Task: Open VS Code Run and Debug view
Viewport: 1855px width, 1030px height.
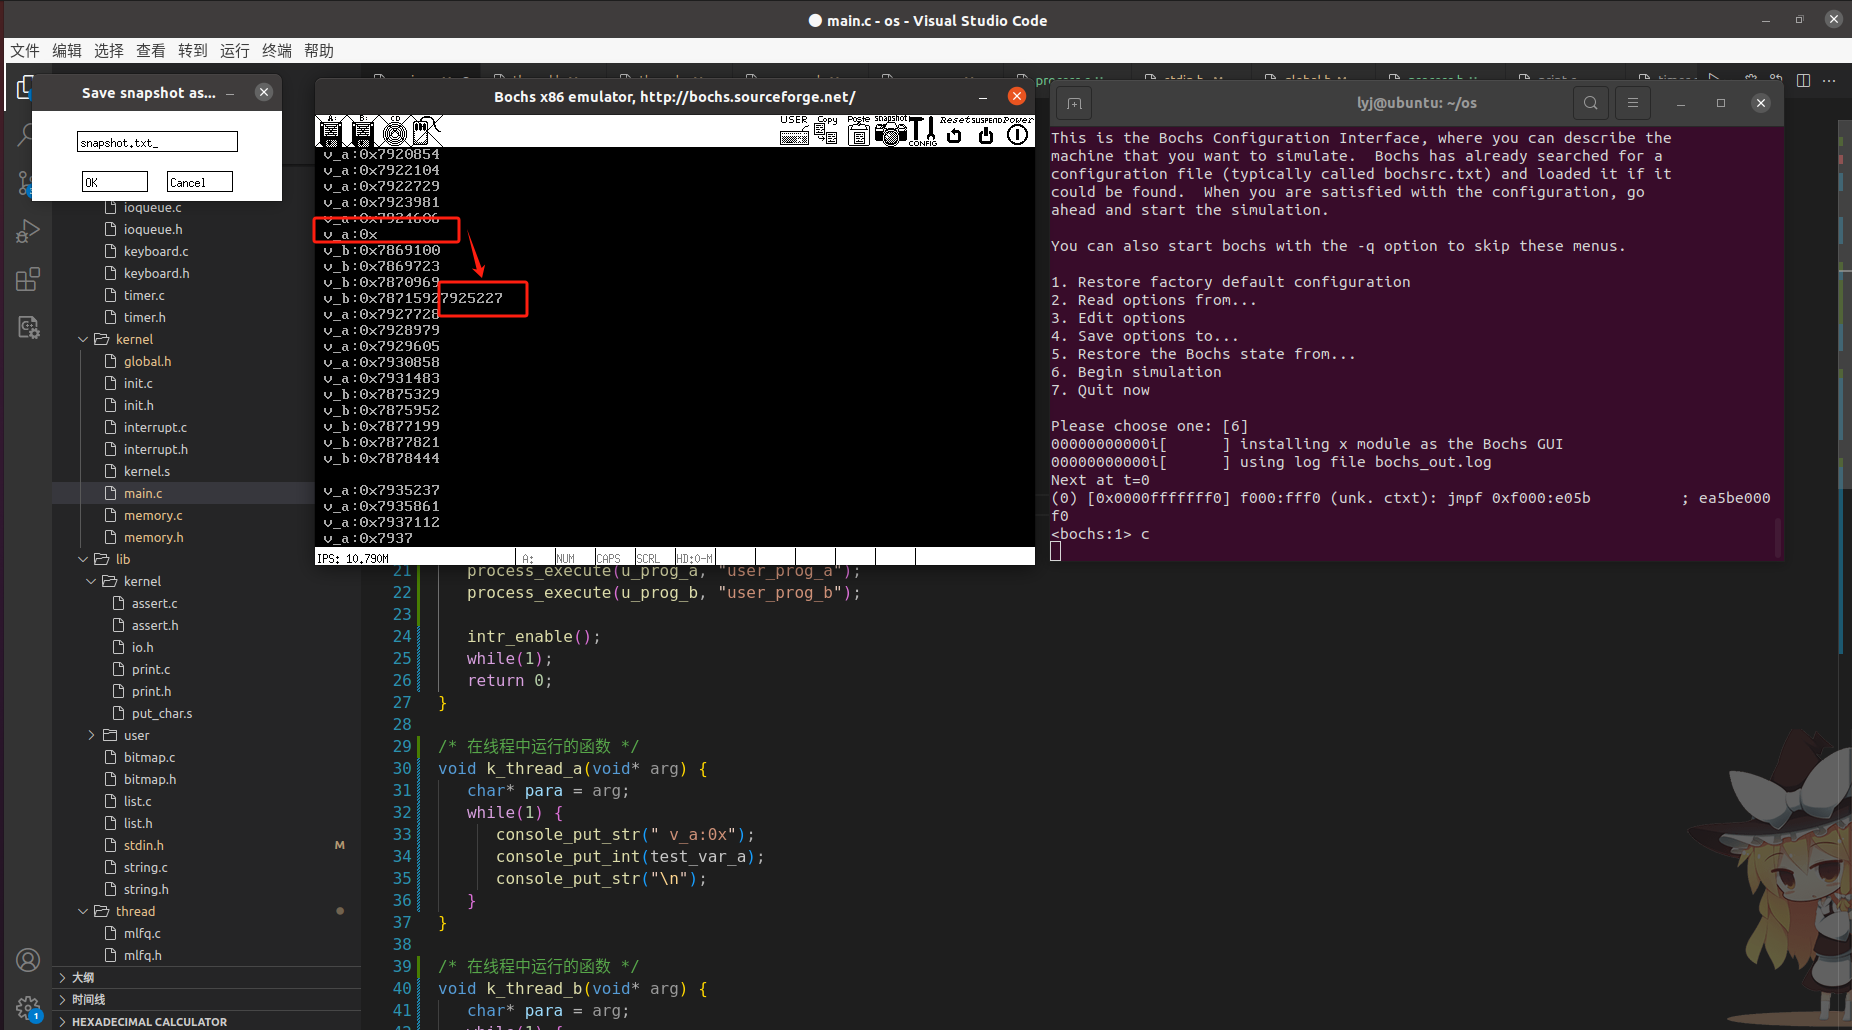Action: (27, 231)
